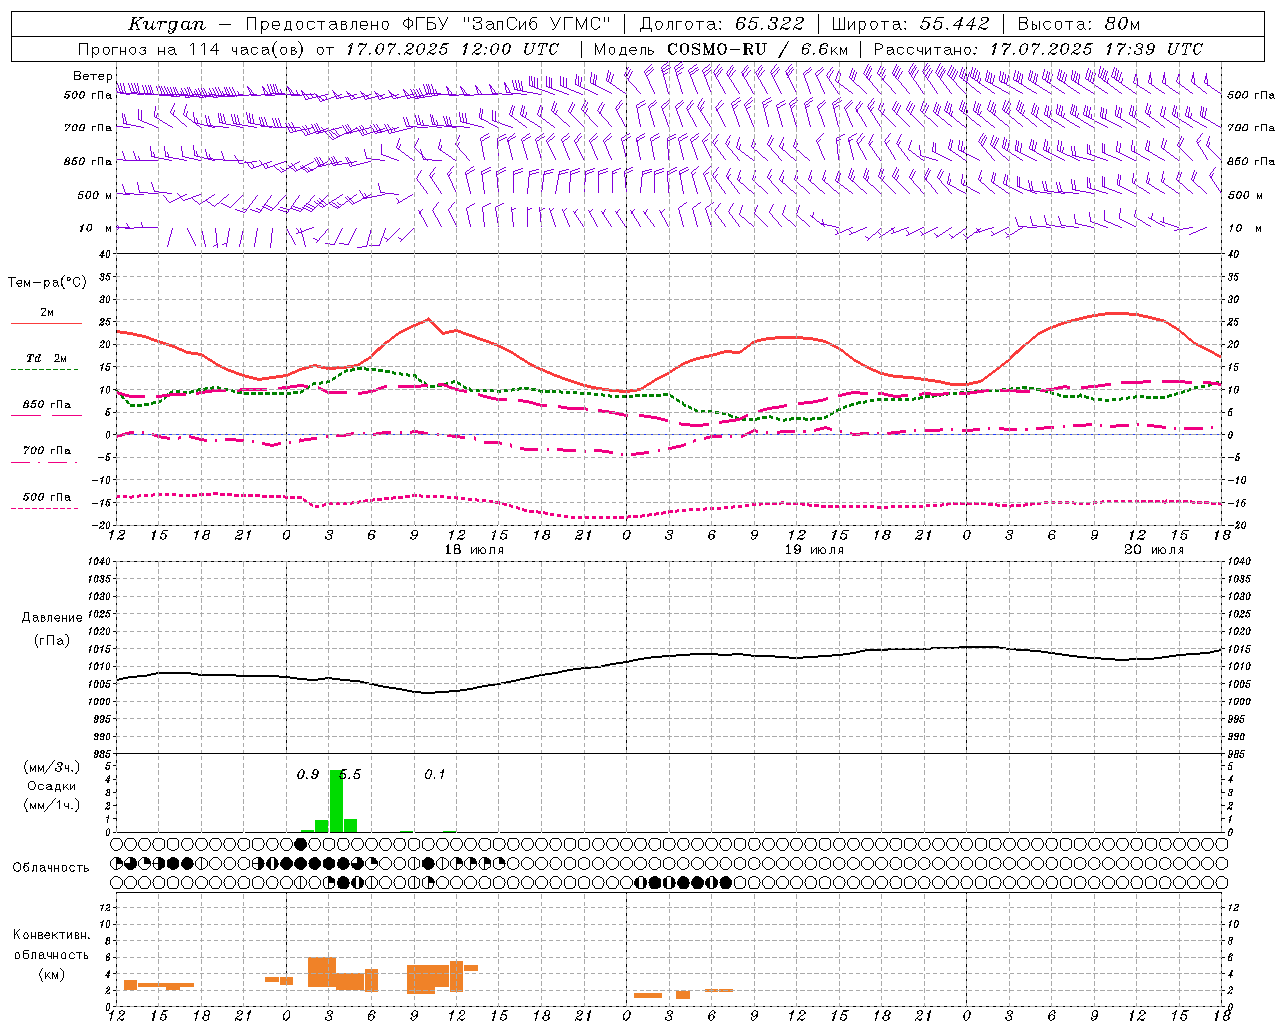Viewport: 1280px width, 1024px height.
Task: Click the 'Высота: 80м' elevation value
Action: click(1078, 24)
